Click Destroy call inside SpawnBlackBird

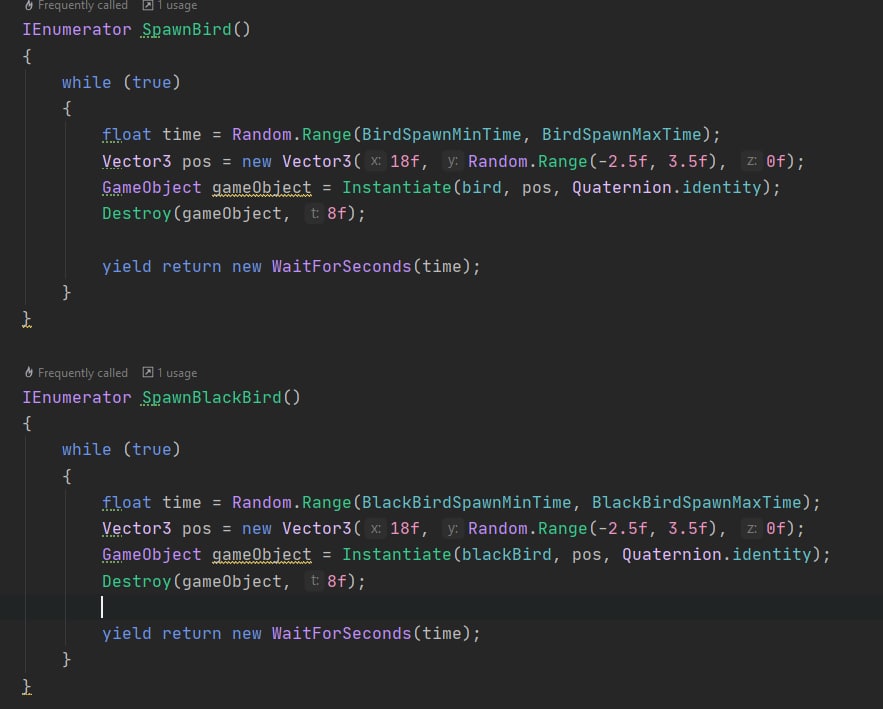(x=136, y=581)
